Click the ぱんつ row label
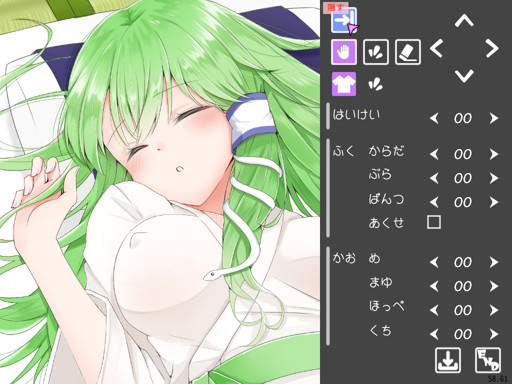Viewport: 512px width, 384px height. click(x=386, y=199)
